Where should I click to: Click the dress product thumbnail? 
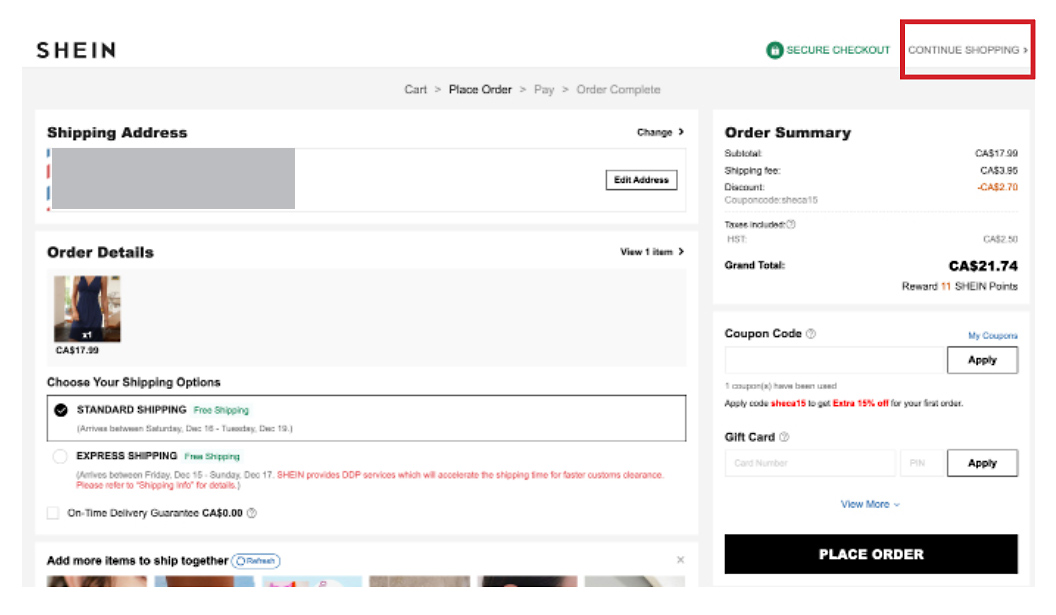coord(87,309)
